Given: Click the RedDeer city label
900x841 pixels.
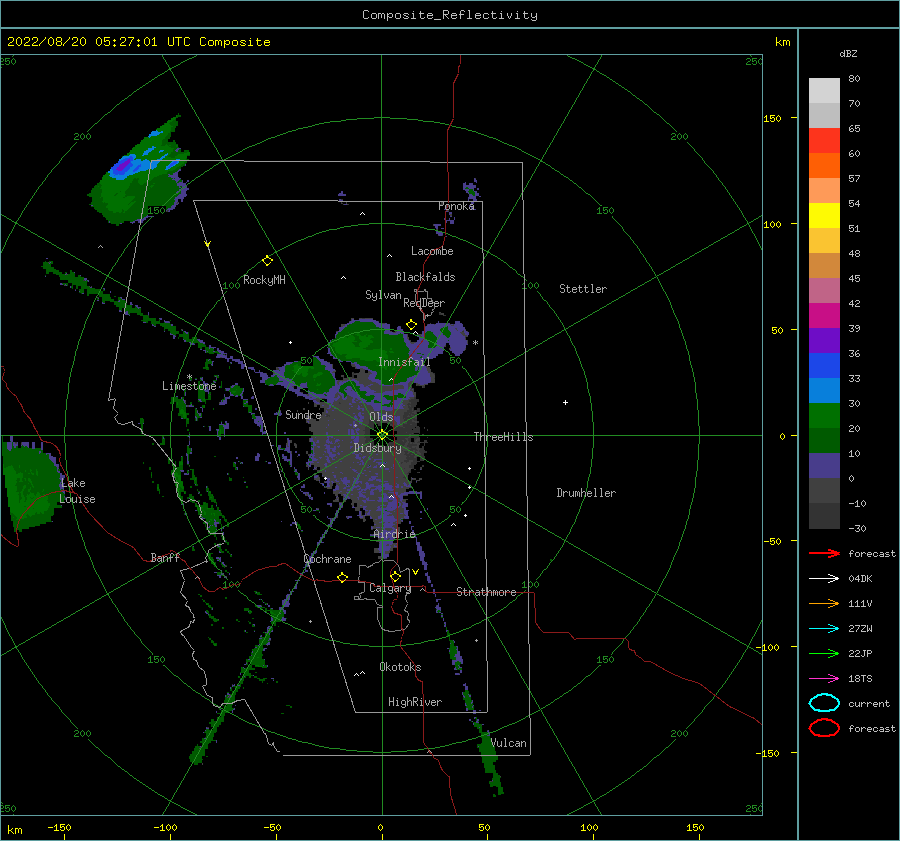Looking at the screenshot, I should (424, 303).
